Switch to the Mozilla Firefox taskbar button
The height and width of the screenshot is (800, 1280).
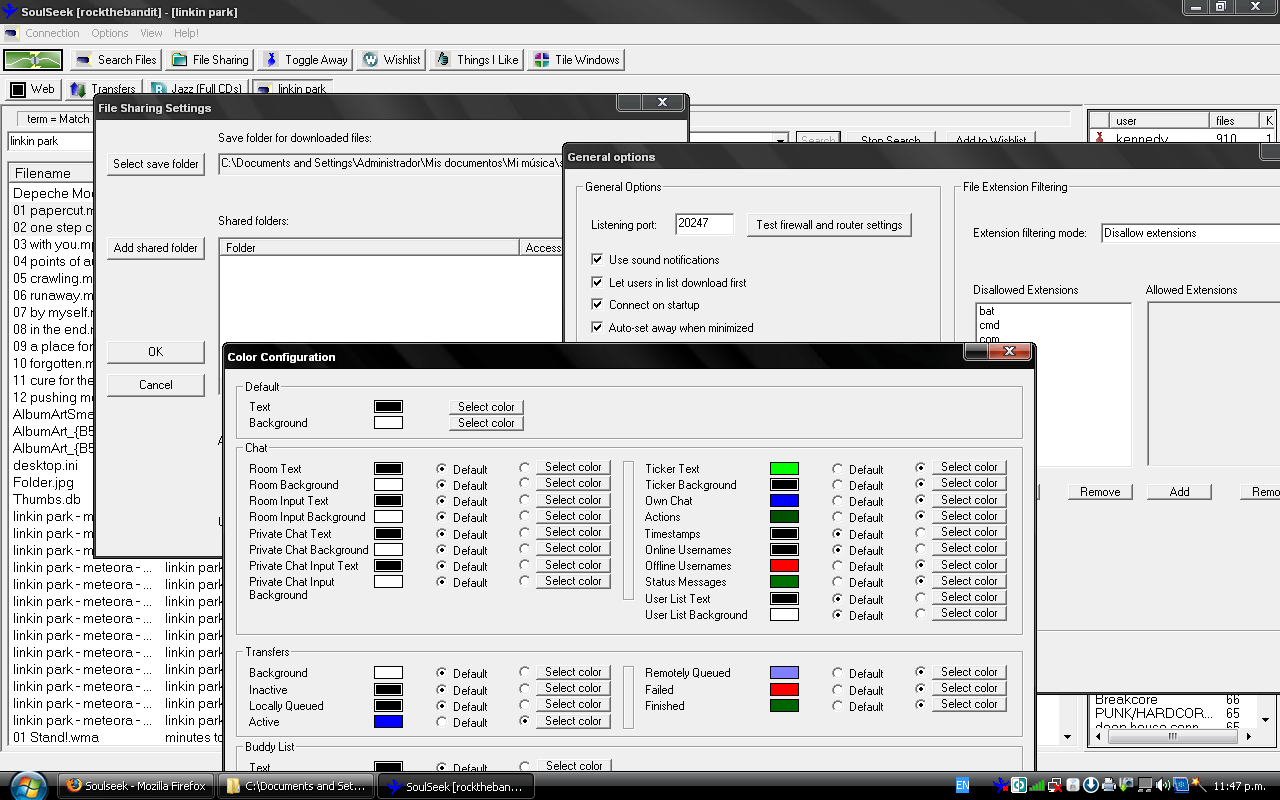click(137, 786)
